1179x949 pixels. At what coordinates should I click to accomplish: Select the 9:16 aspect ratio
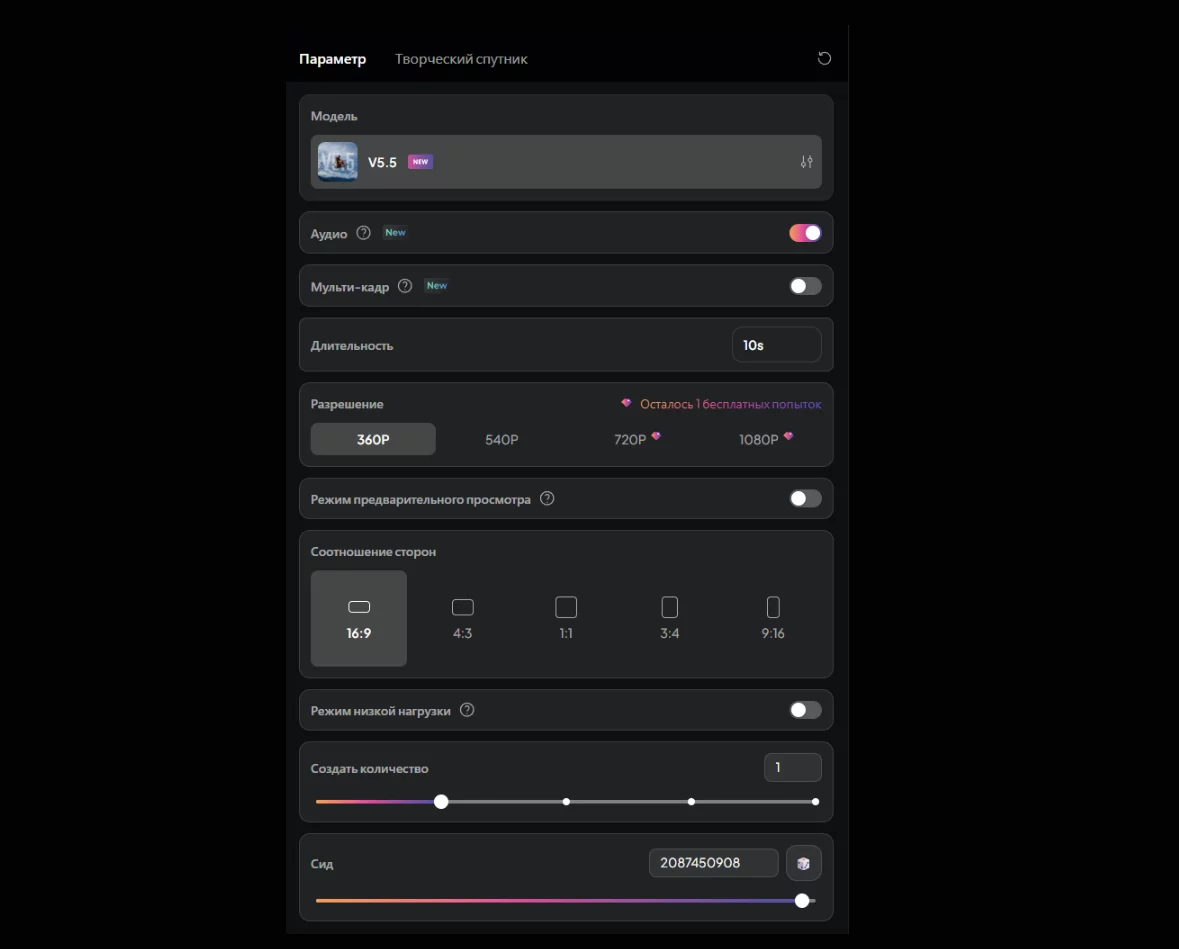773,618
